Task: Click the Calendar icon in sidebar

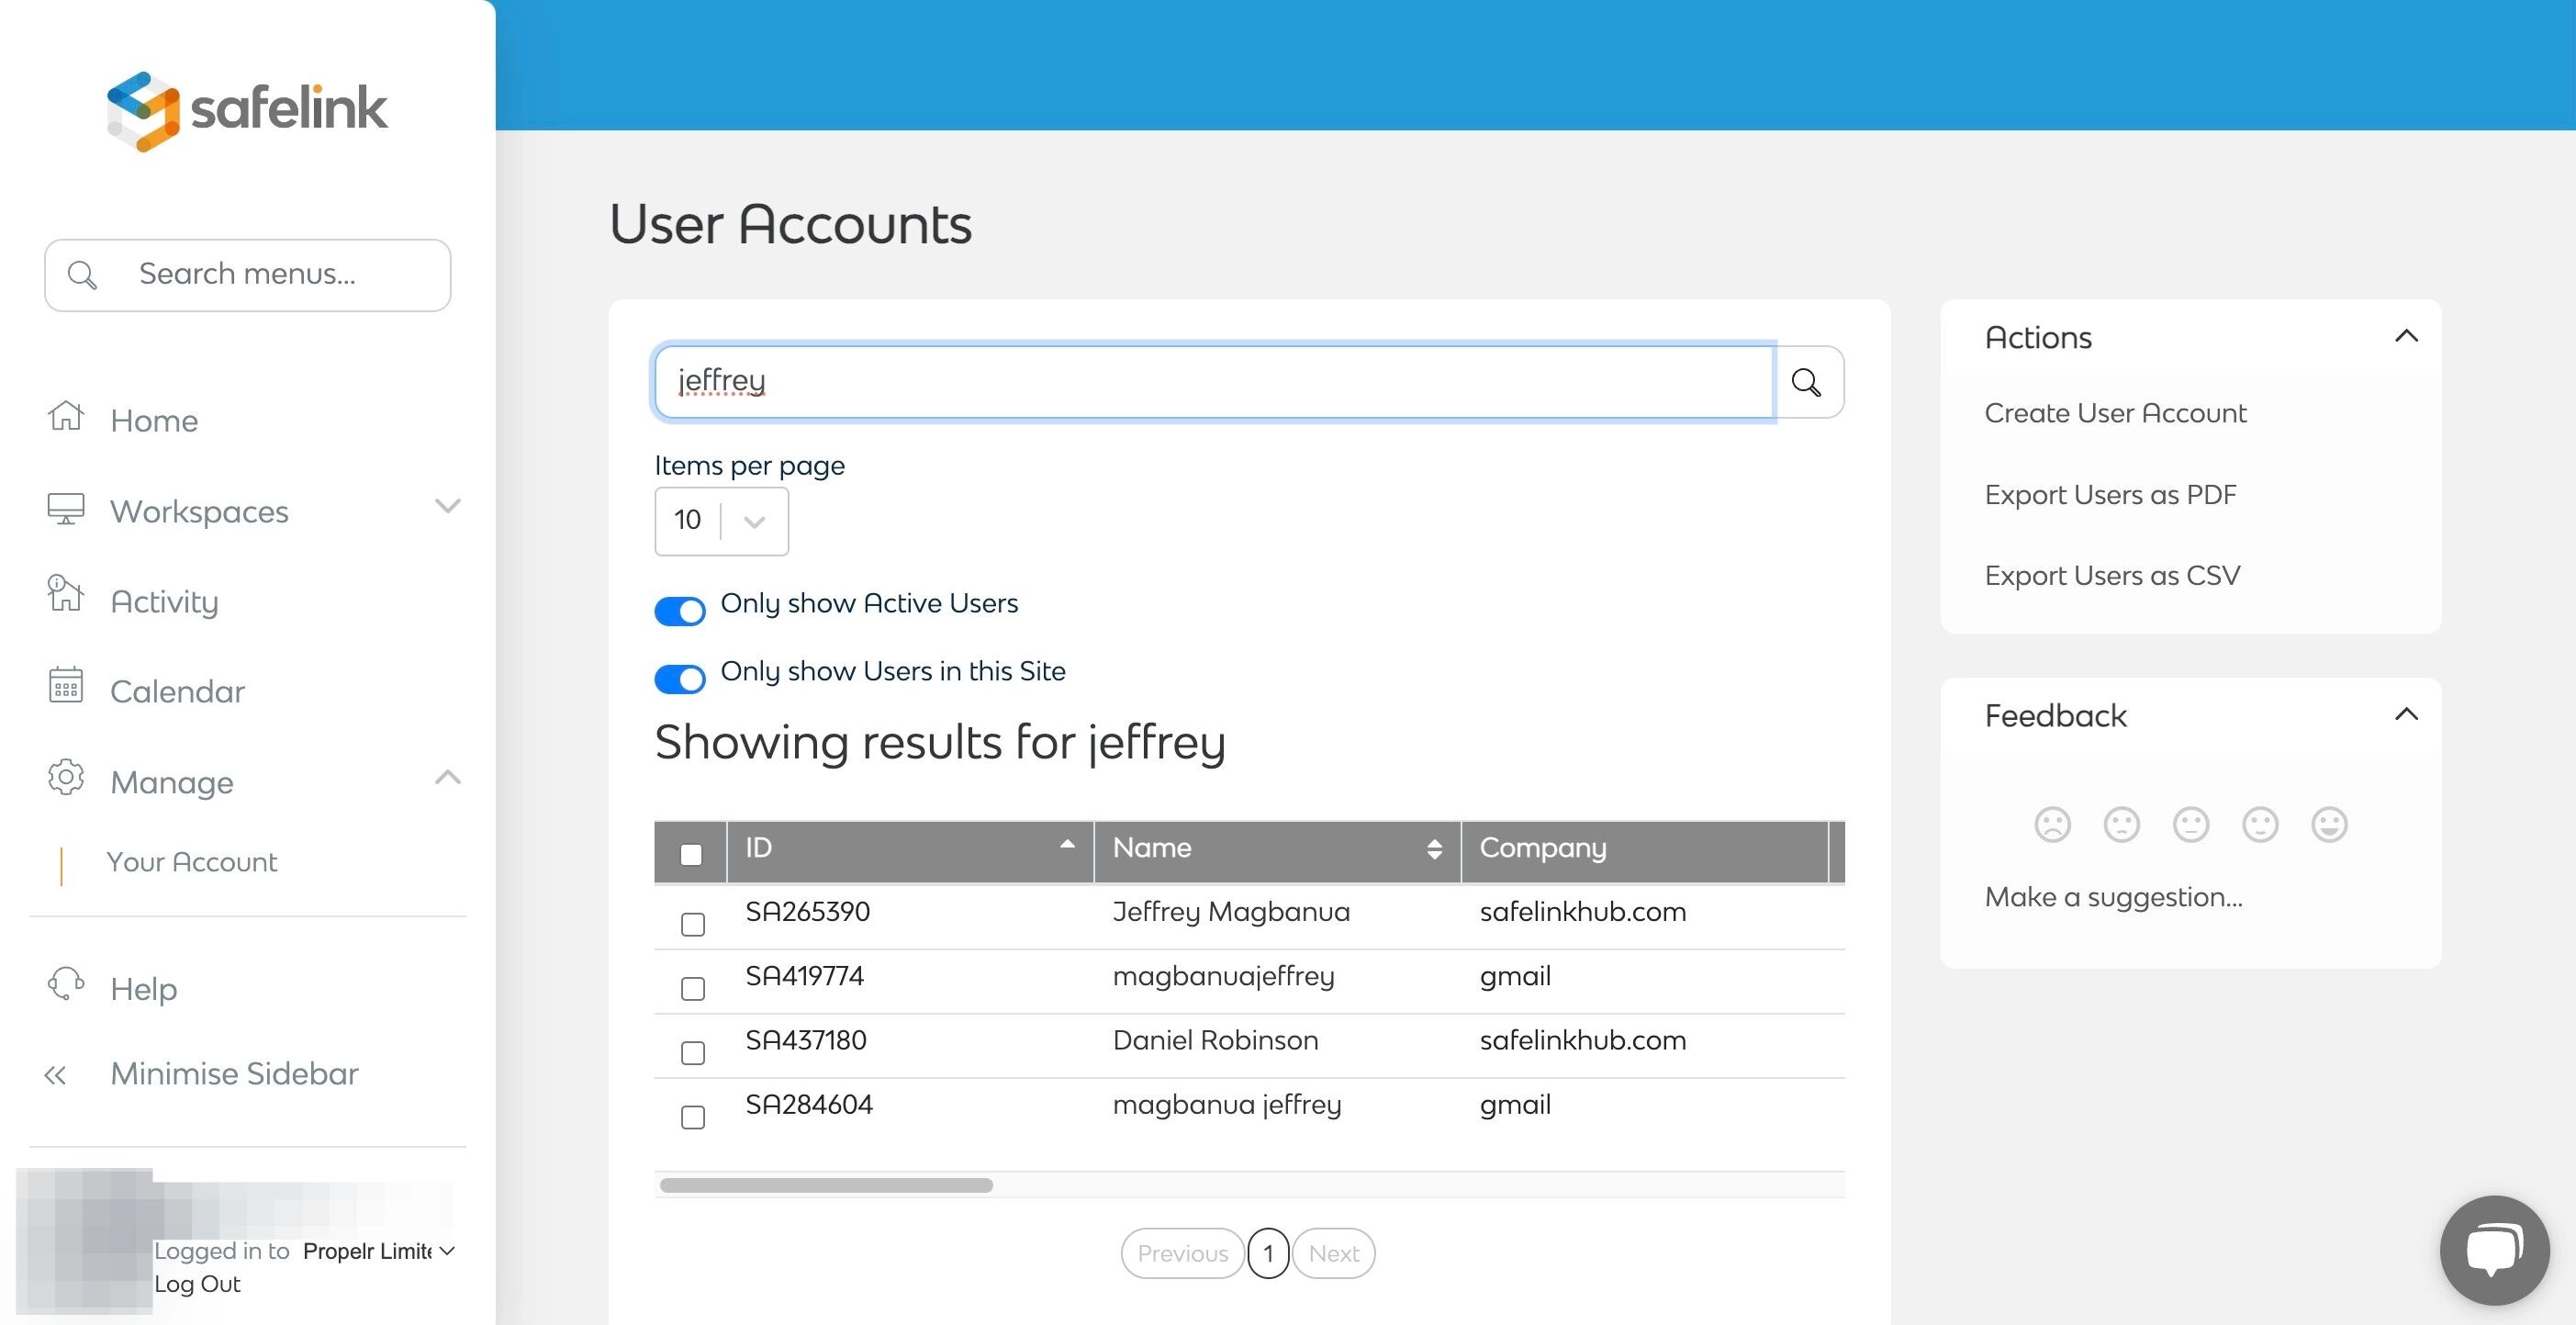Action: coord(66,686)
